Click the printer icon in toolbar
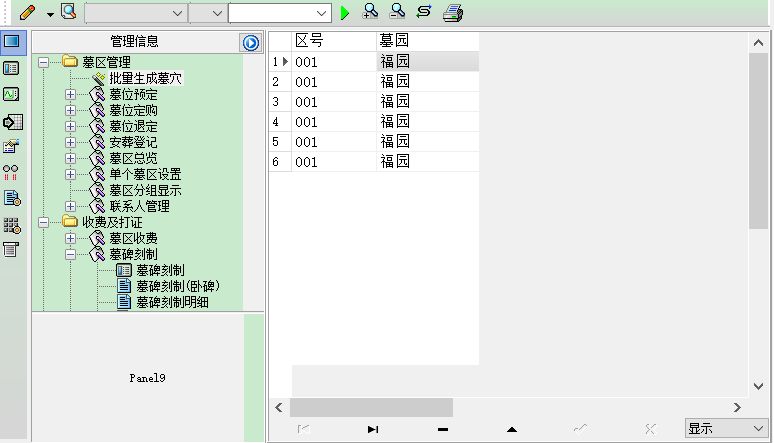 [x=453, y=13]
